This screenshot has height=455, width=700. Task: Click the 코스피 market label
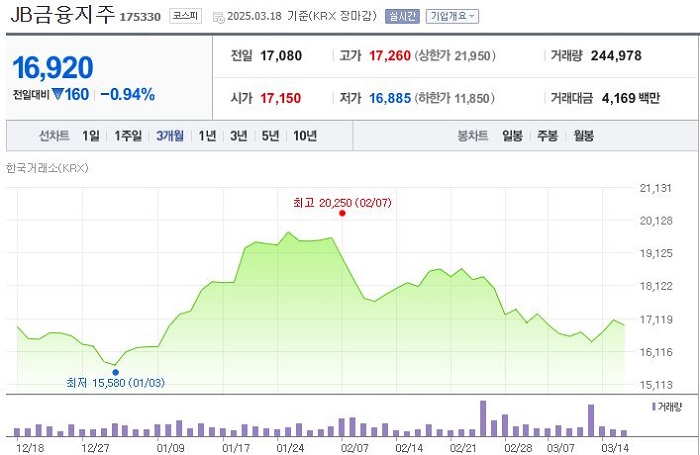pyautogui.click(x=186, y=16)
